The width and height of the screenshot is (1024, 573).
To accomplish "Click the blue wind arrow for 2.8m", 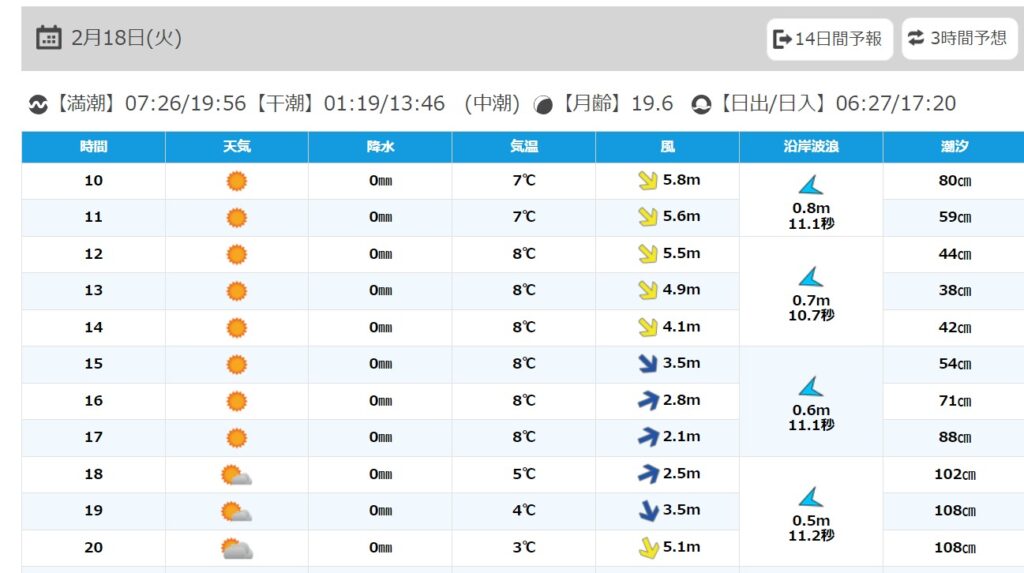I will 648,400.
